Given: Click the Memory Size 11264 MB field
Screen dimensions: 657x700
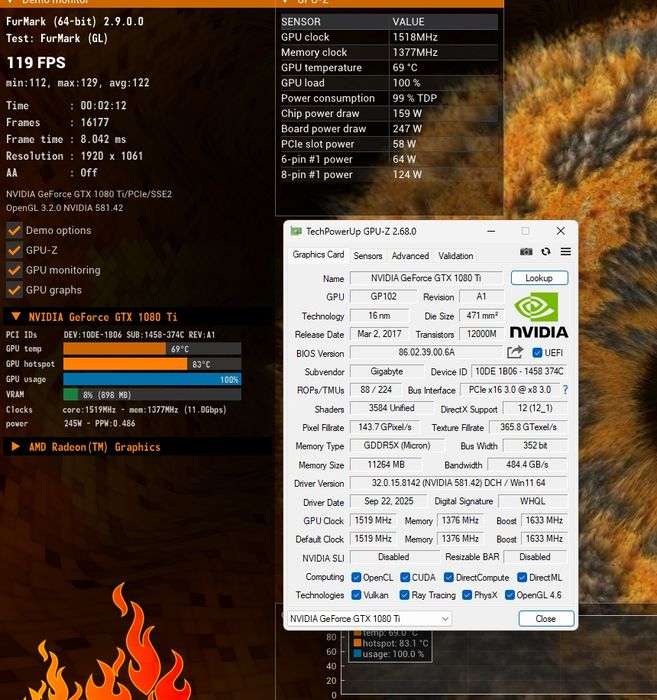Looking at the screenshot, I should (x=386, y=464).
